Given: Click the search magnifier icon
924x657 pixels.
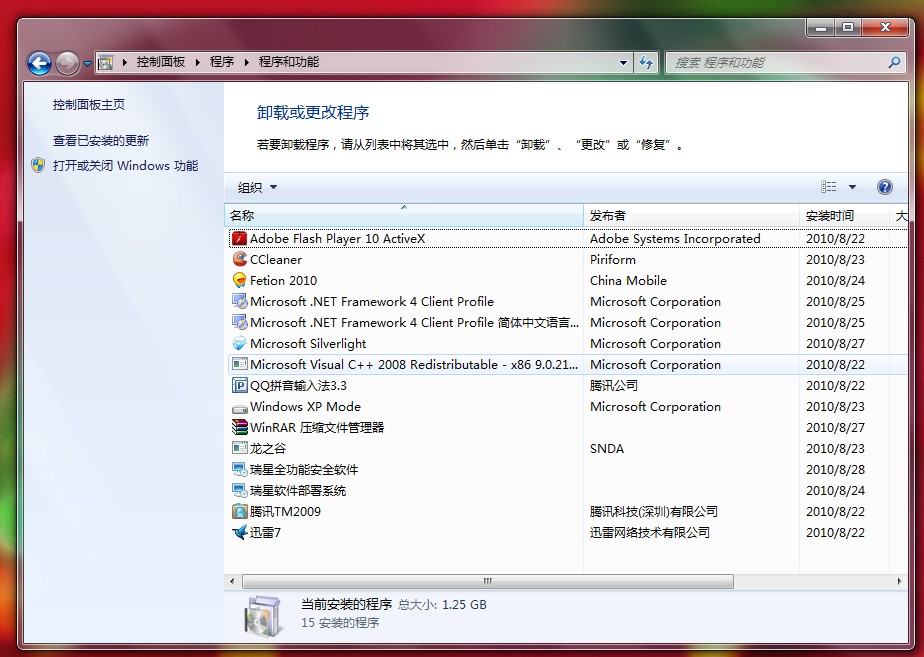Looking at the screenshot, I should 894,62.
